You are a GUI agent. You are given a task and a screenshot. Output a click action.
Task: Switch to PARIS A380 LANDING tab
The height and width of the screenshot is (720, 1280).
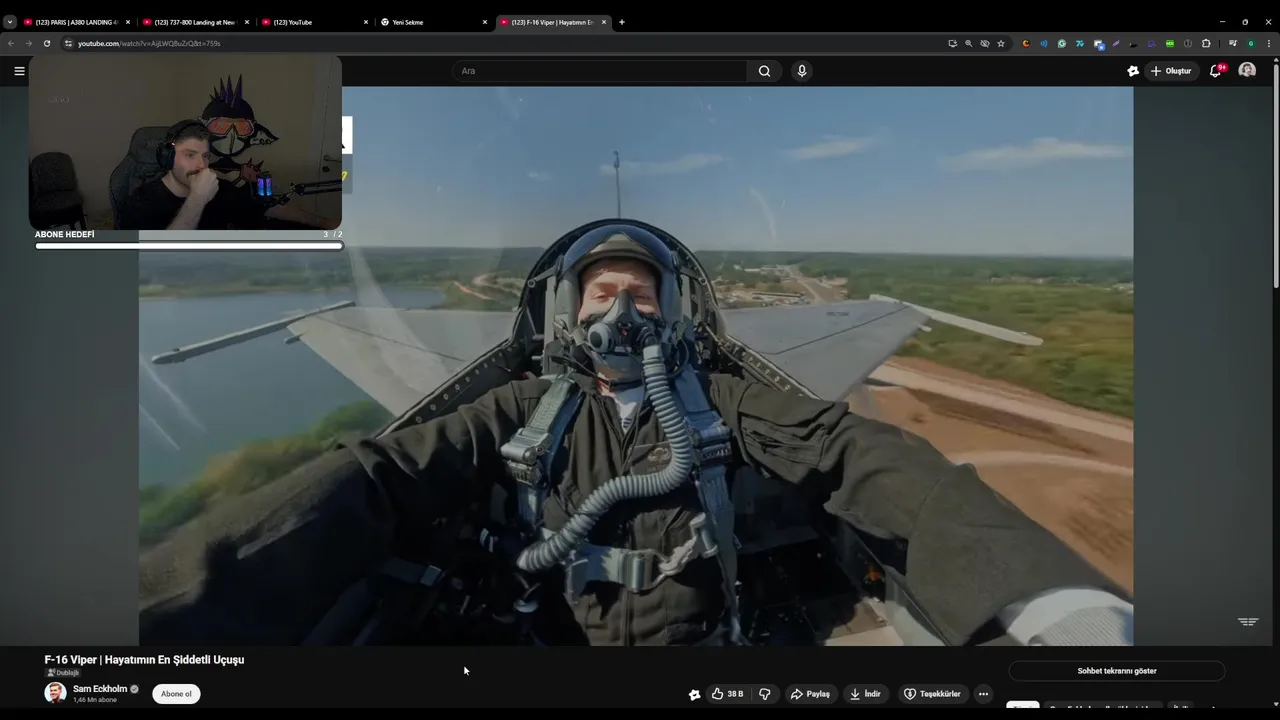pos(77,22)
